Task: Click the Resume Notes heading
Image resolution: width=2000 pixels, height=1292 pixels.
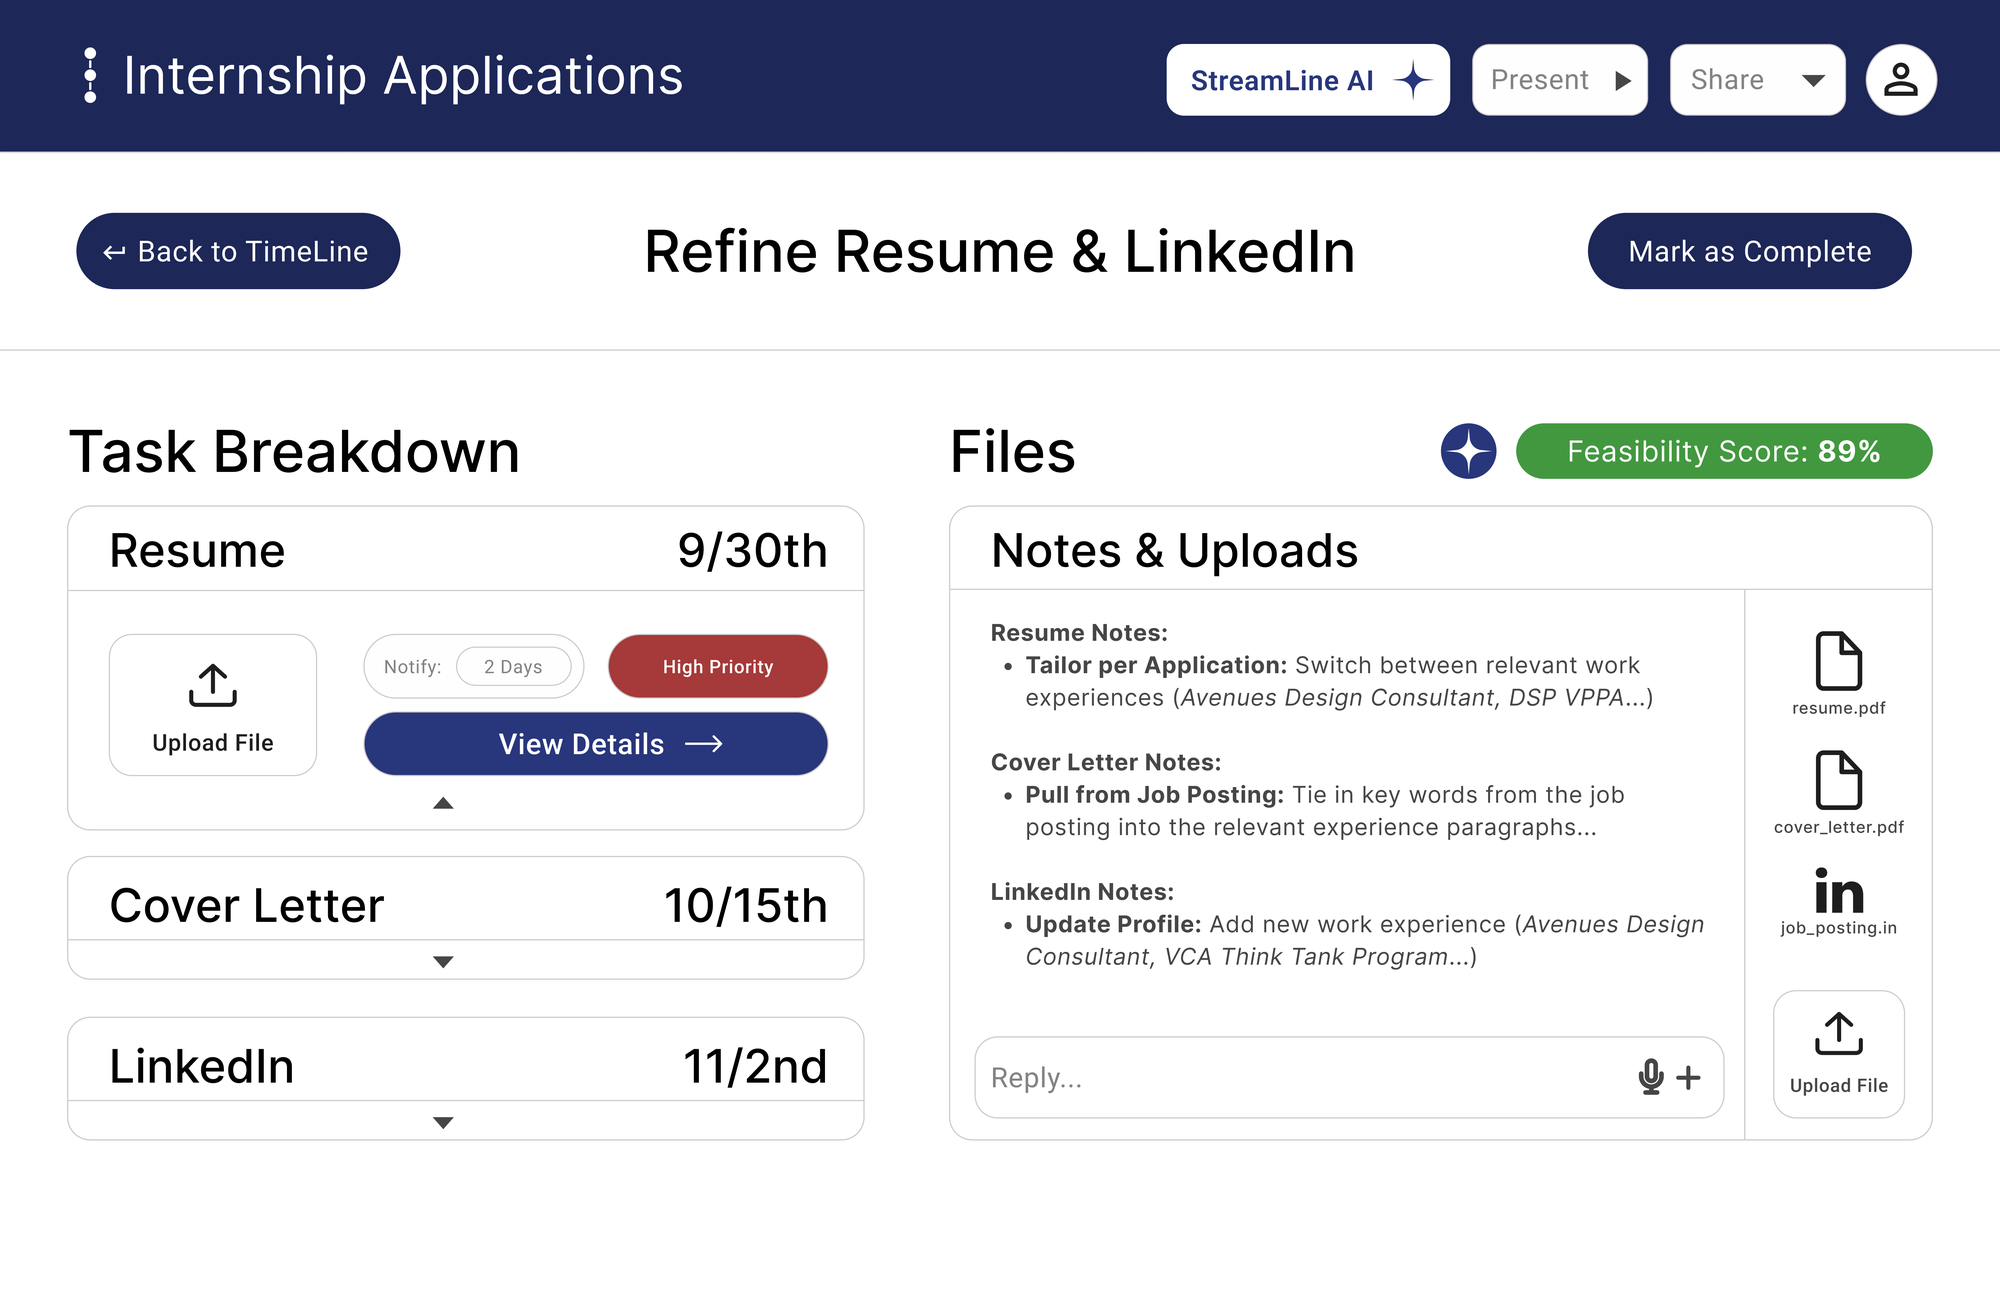Action: [1079, 633]
